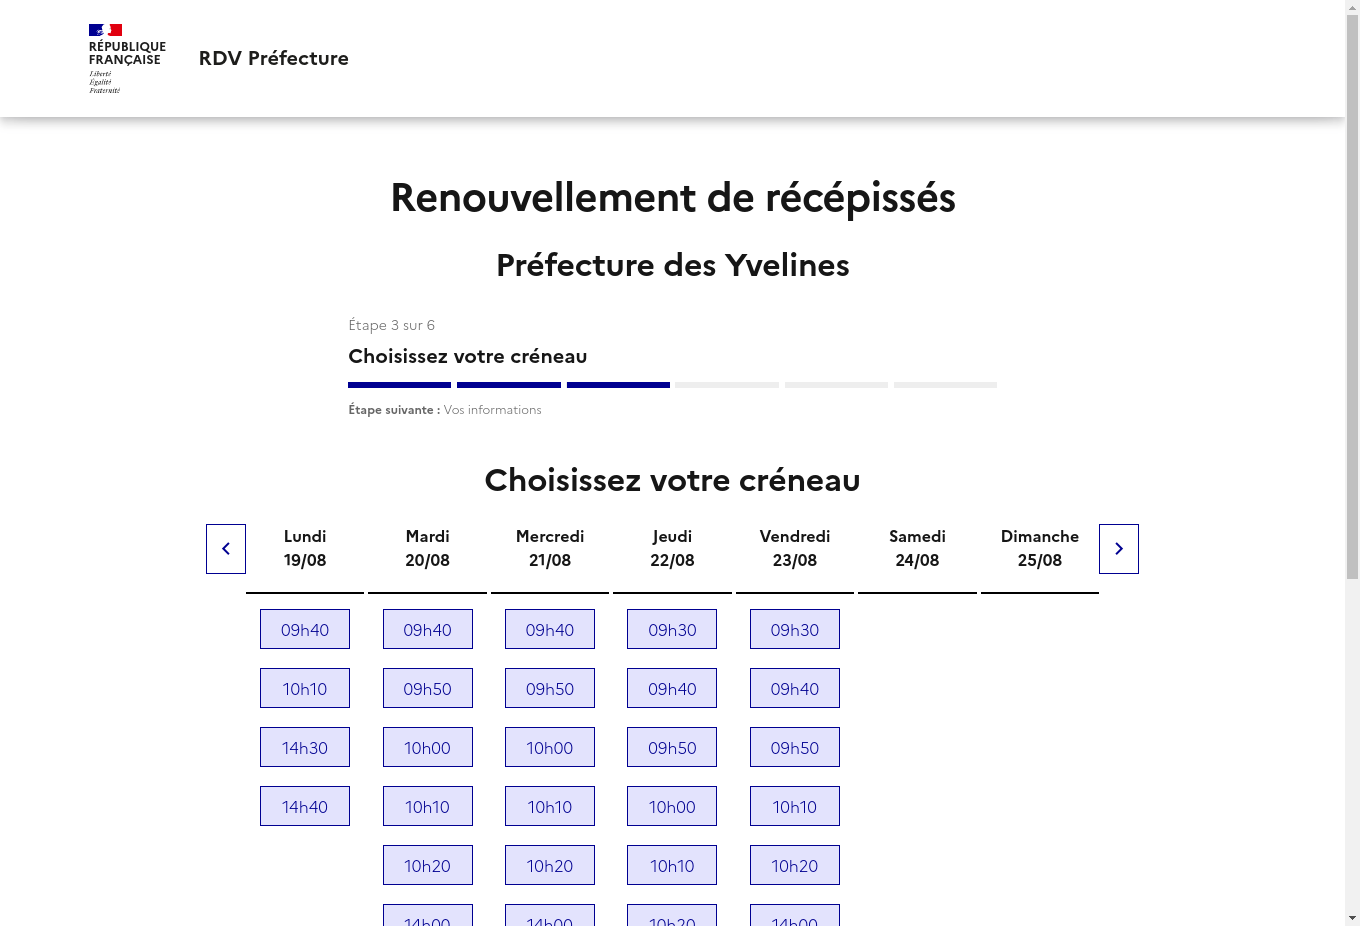The height and width of the screenshot is (926, 1360).
Task: Pick the Mercredi 21/08 09h40 slot
Action: coord(550,629)
